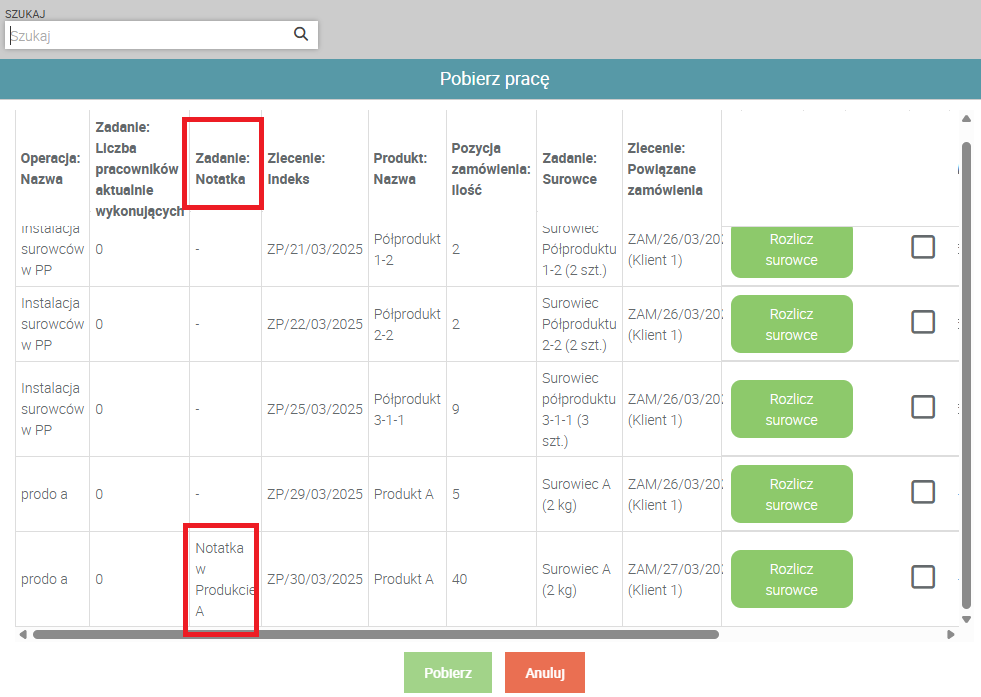Click the Produkt: Nazwa column header

[x=400, y=168]
